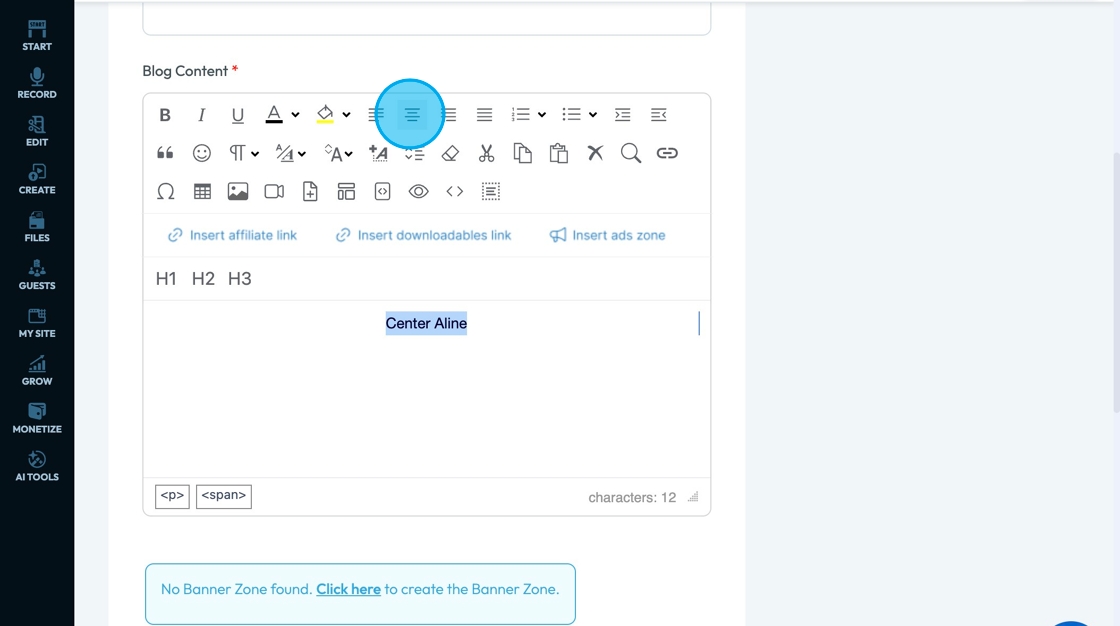Paste from the clipboard
Image resolution: width=1120 pixels, height=626 pixels.
559,153
